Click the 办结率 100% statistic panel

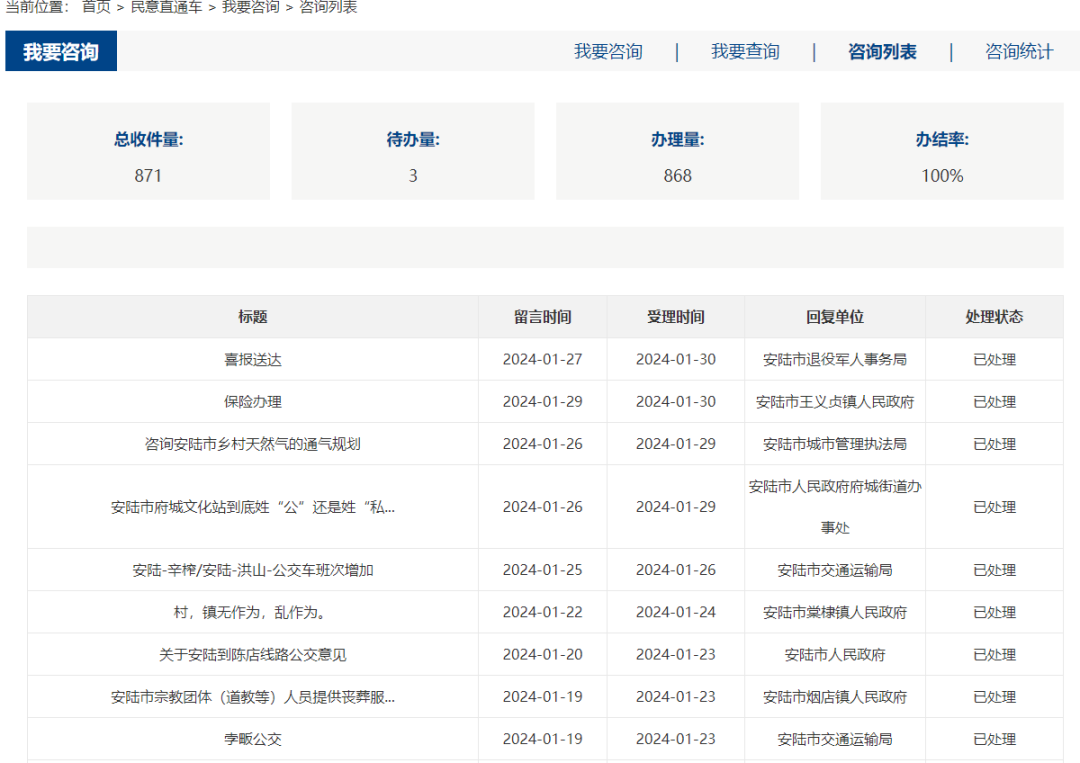point(942,151)
